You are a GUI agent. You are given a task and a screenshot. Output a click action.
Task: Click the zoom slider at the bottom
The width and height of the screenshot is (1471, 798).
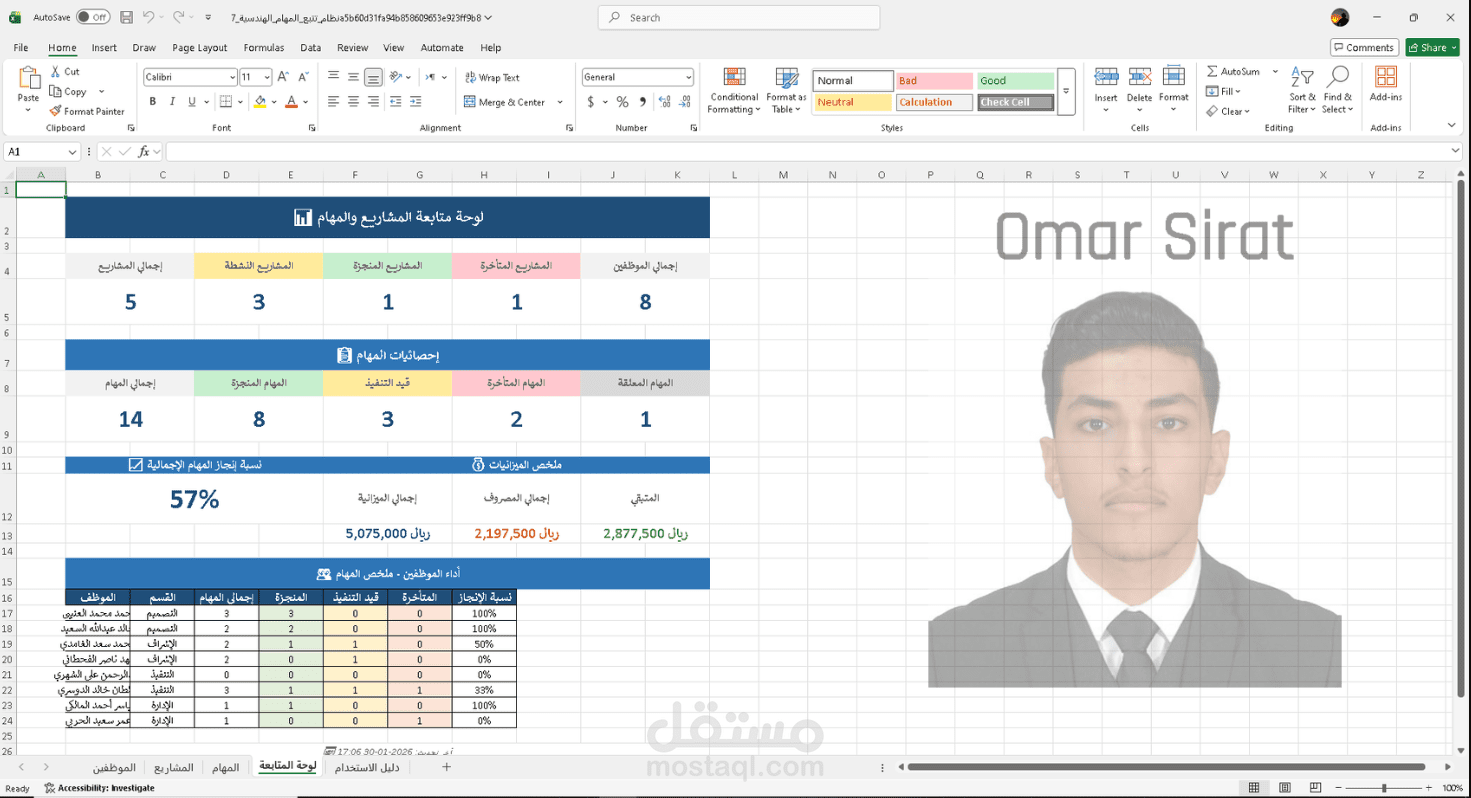tap(1384, 788)
